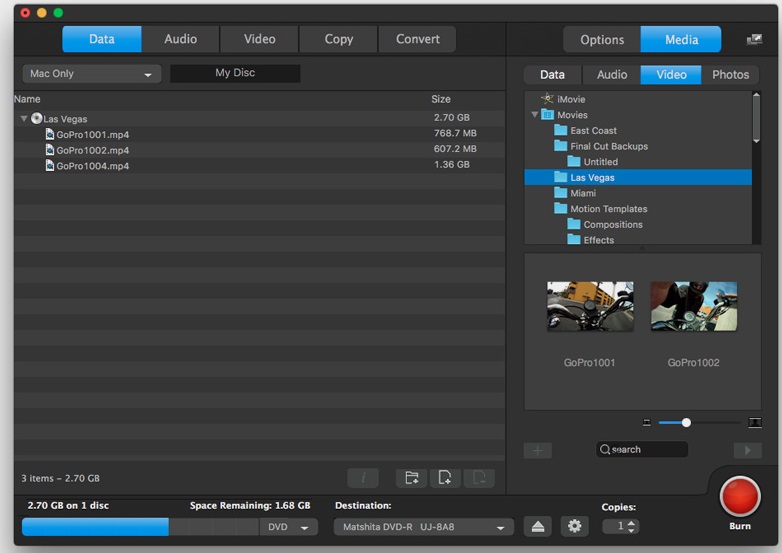Switch to the Media panel
The width and height of the screenshot is (782, 553).
(x=681, y=39)
